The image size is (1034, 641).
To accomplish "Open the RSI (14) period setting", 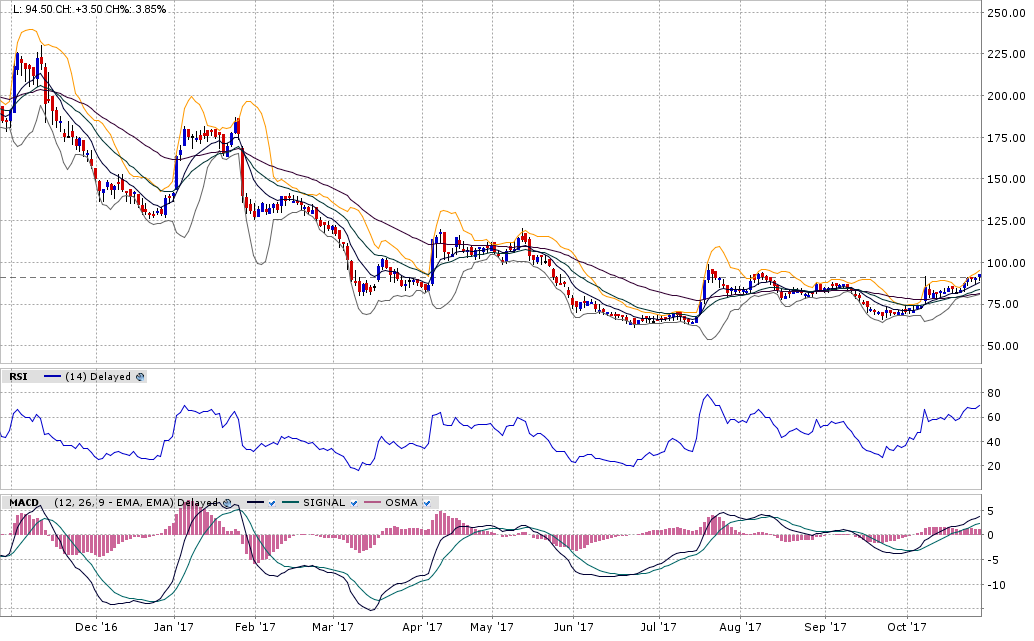I will click(x=74, y=377).
